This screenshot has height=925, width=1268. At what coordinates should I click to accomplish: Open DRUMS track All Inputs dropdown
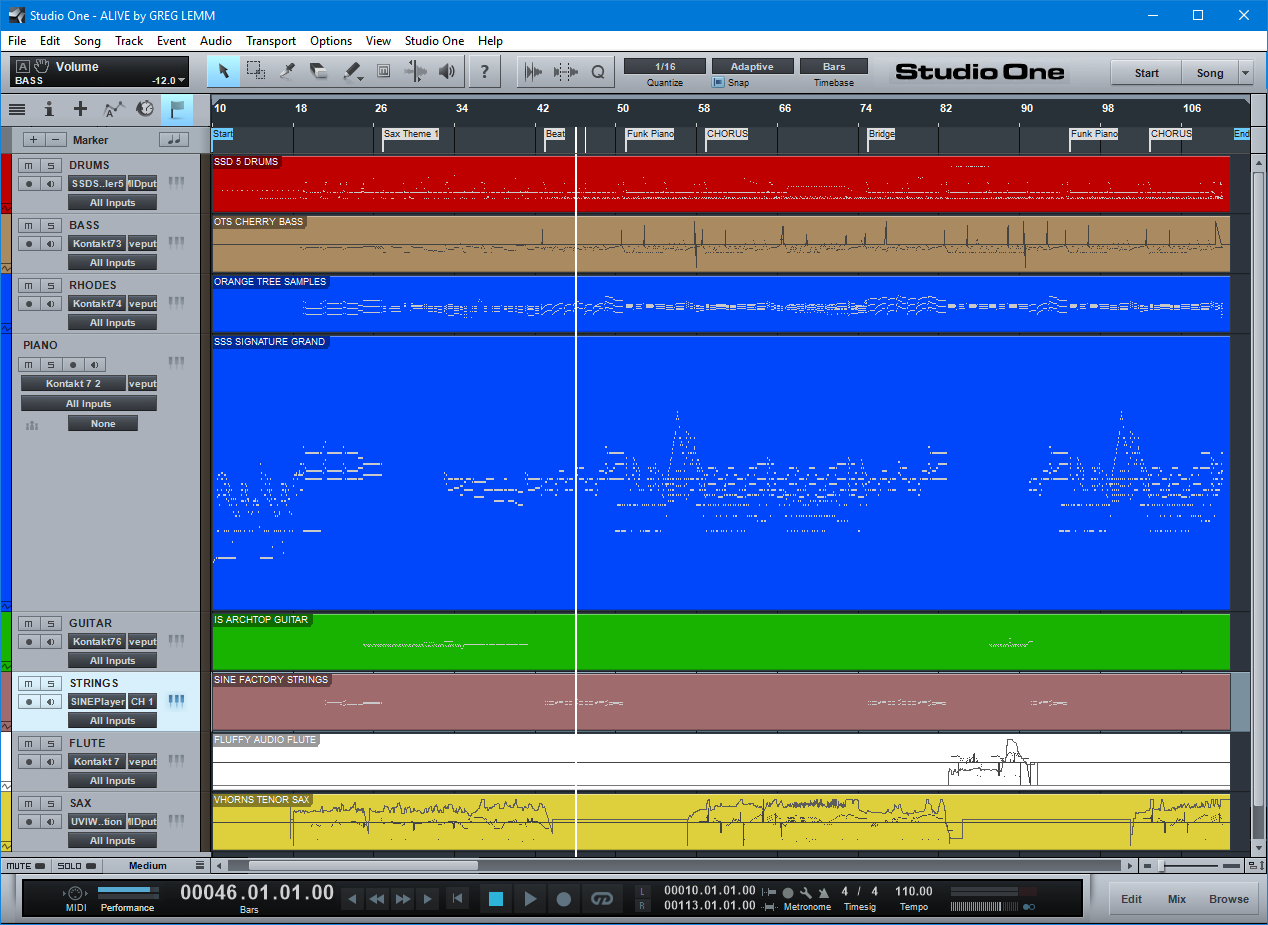coord(112,202)
